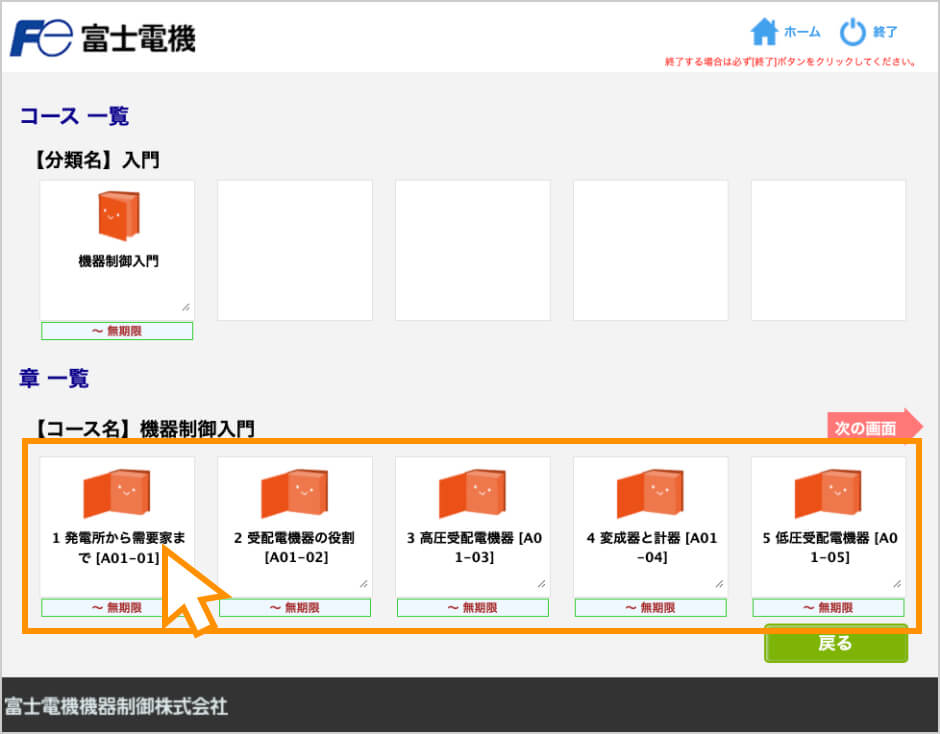940x734 pixels.
Task: Open chapter 1 発電所から需要家まで book icon
Action: click(x=116, y=493)
